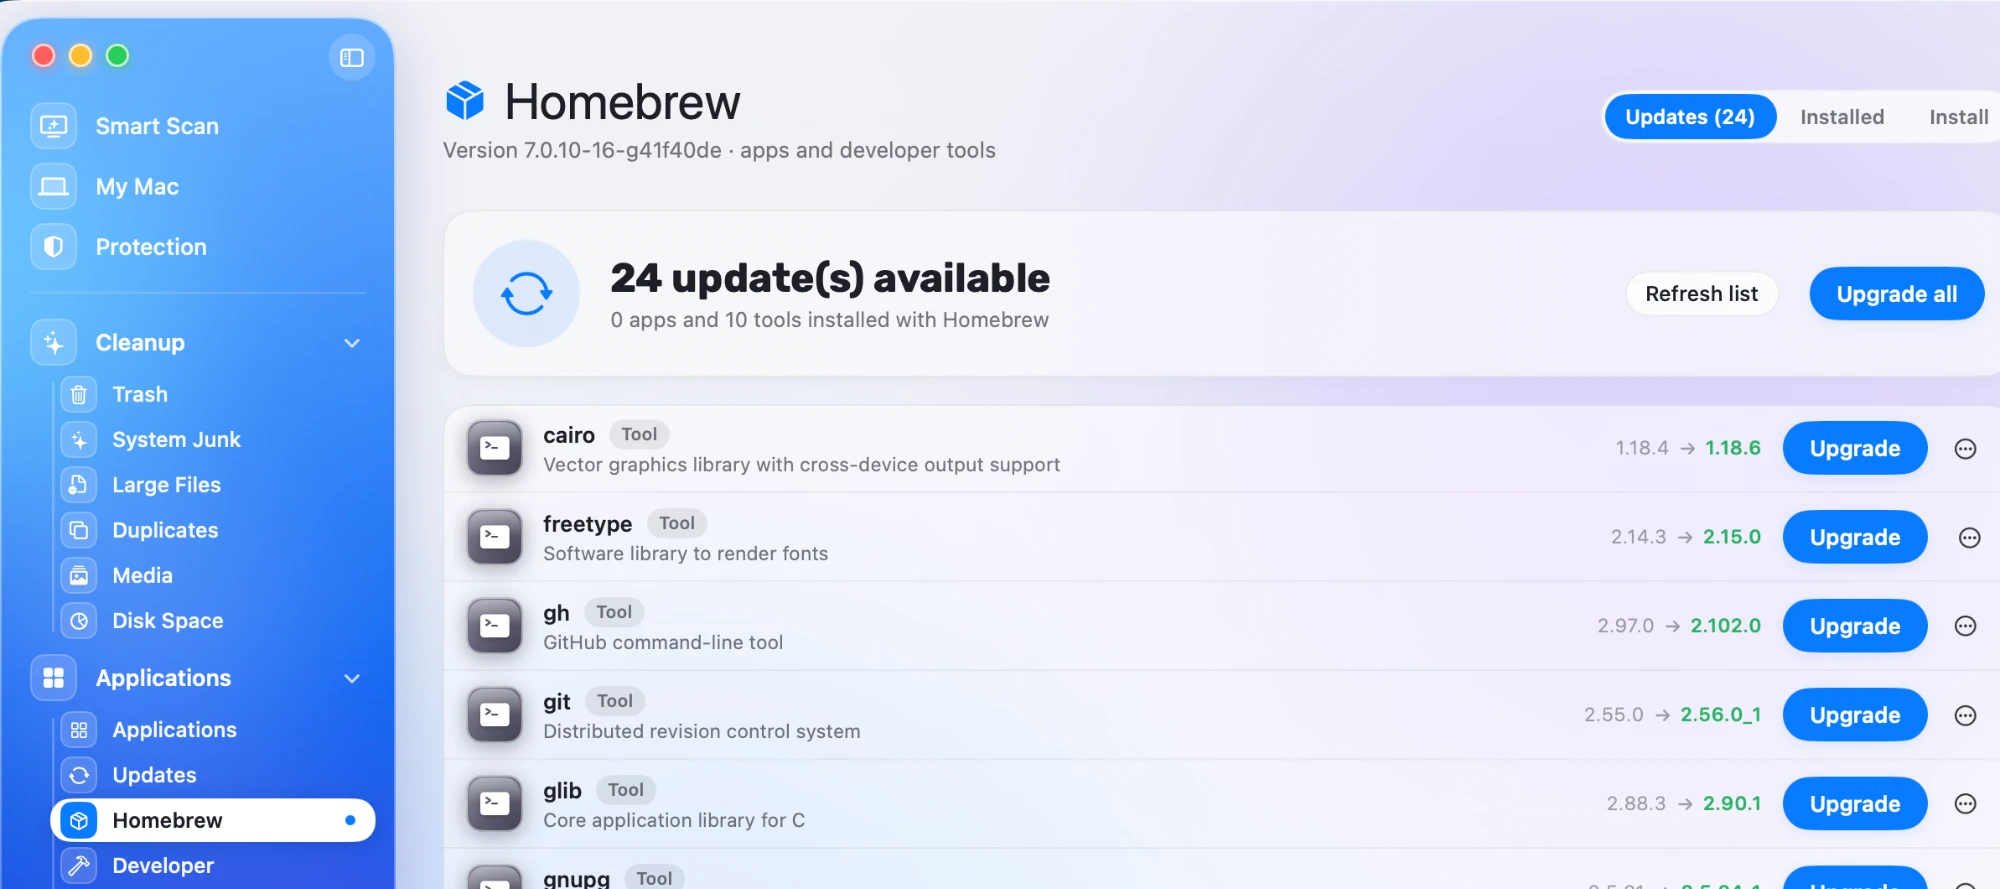The width and height of the screenshot is (2000, 889).
Task: Open more options for git
Action: coord(1965,715)
